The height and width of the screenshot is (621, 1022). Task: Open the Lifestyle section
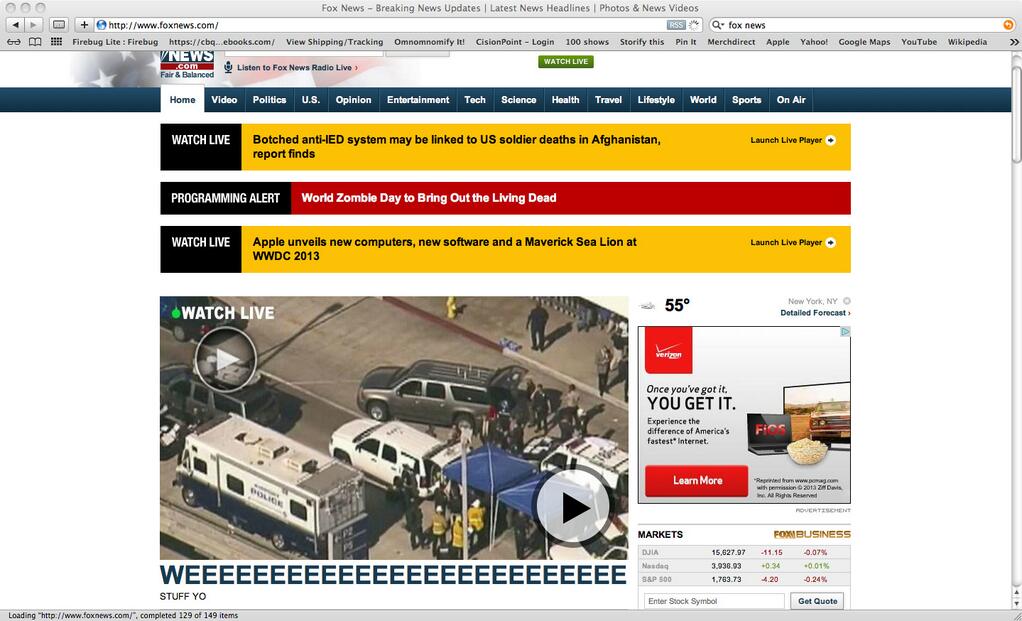(656, 100)
